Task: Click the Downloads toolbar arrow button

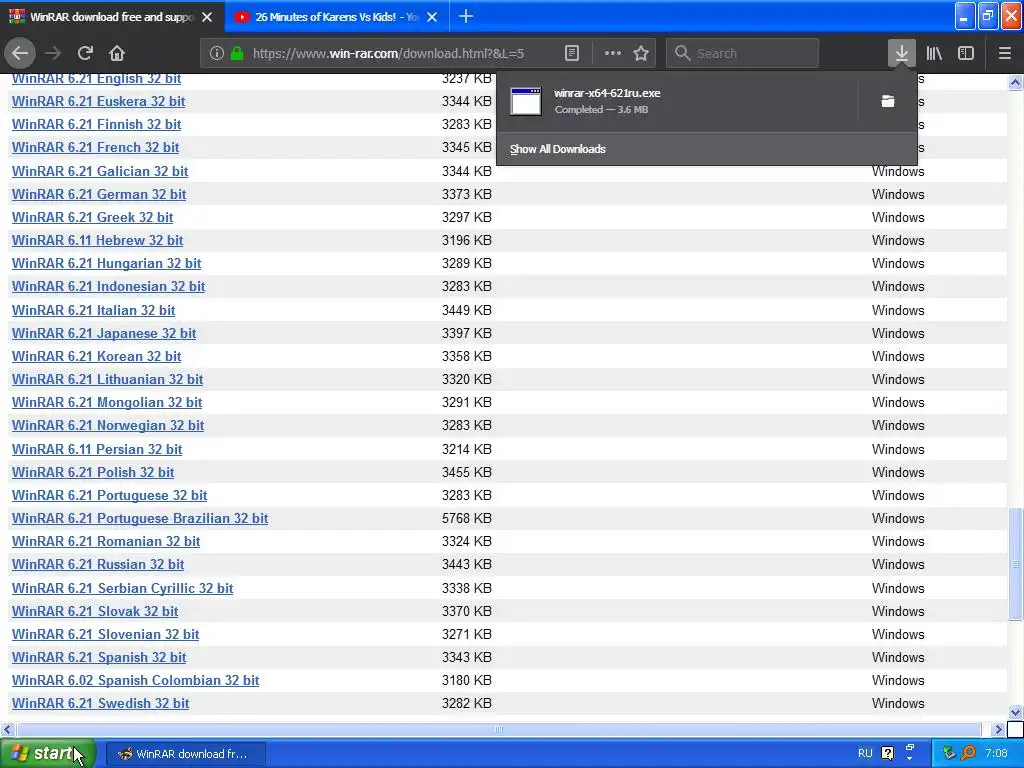Action: pyautogui.click(x=901, y=53)
